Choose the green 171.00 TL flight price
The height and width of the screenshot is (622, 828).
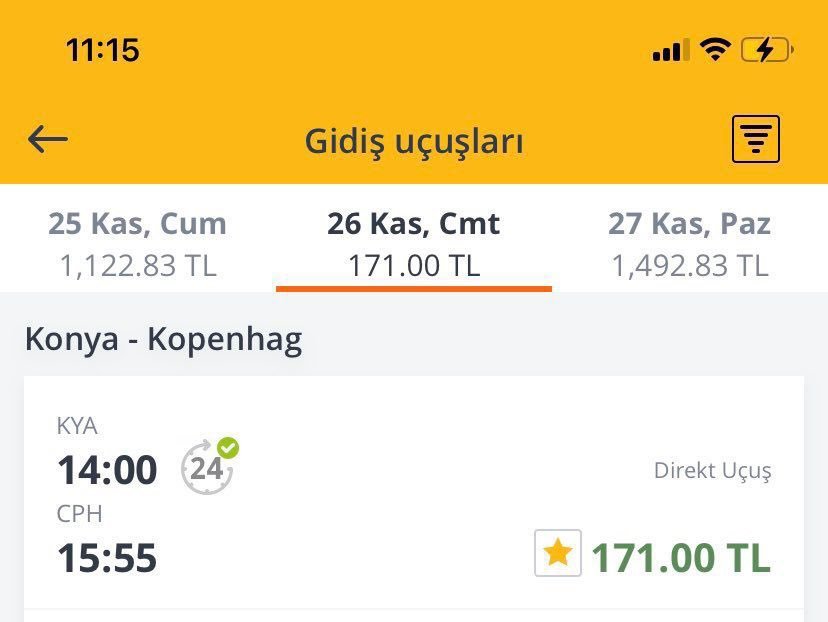click(681, 557)
